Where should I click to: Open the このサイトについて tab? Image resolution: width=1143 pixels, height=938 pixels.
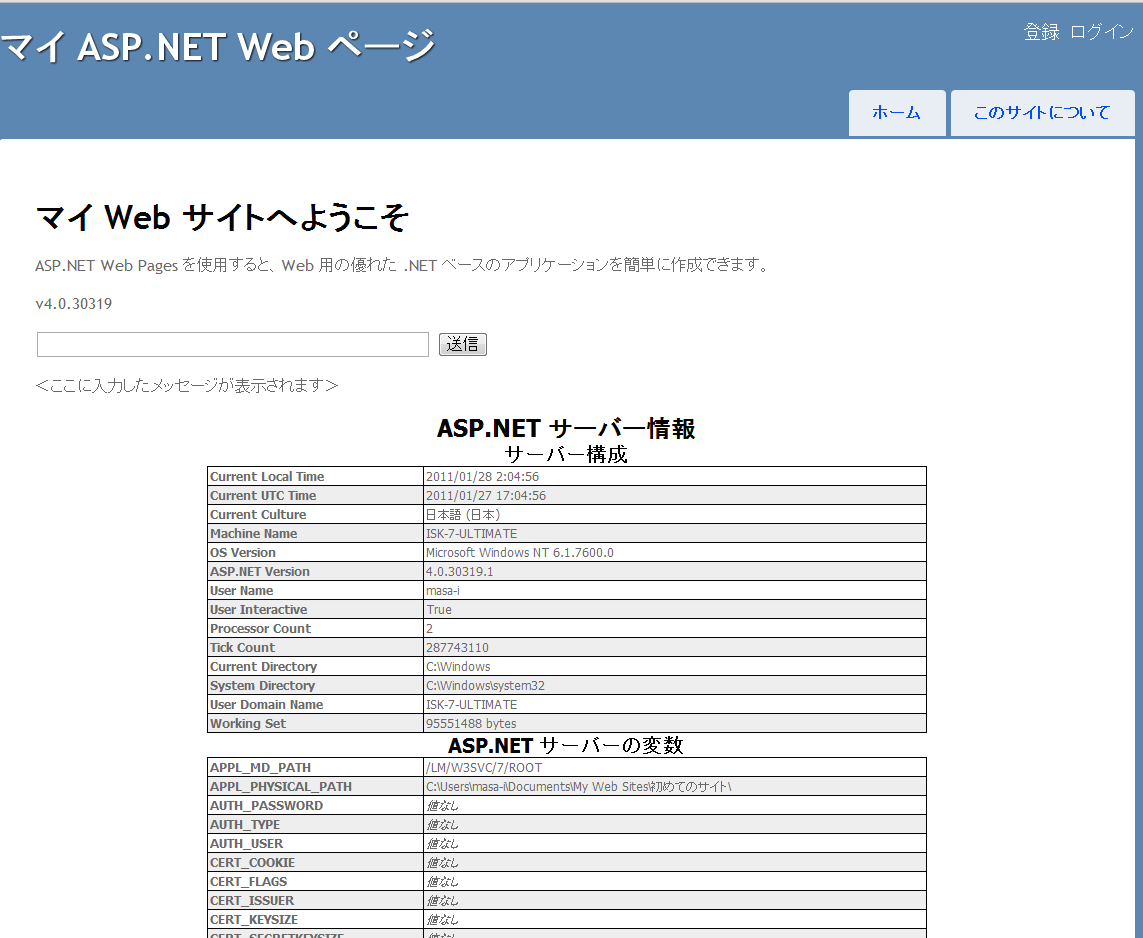pos(1042,113)
